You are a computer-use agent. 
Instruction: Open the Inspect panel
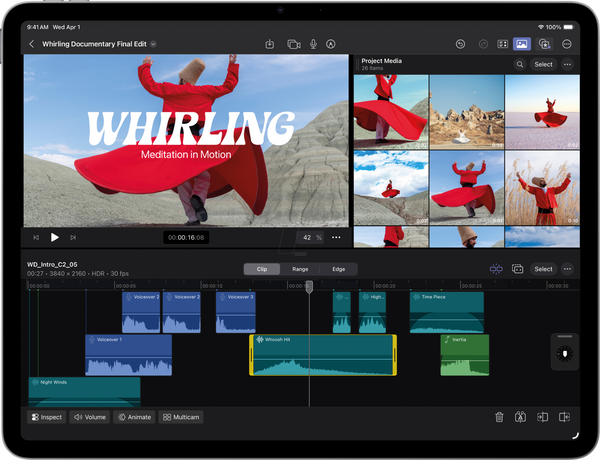point(46,417)
